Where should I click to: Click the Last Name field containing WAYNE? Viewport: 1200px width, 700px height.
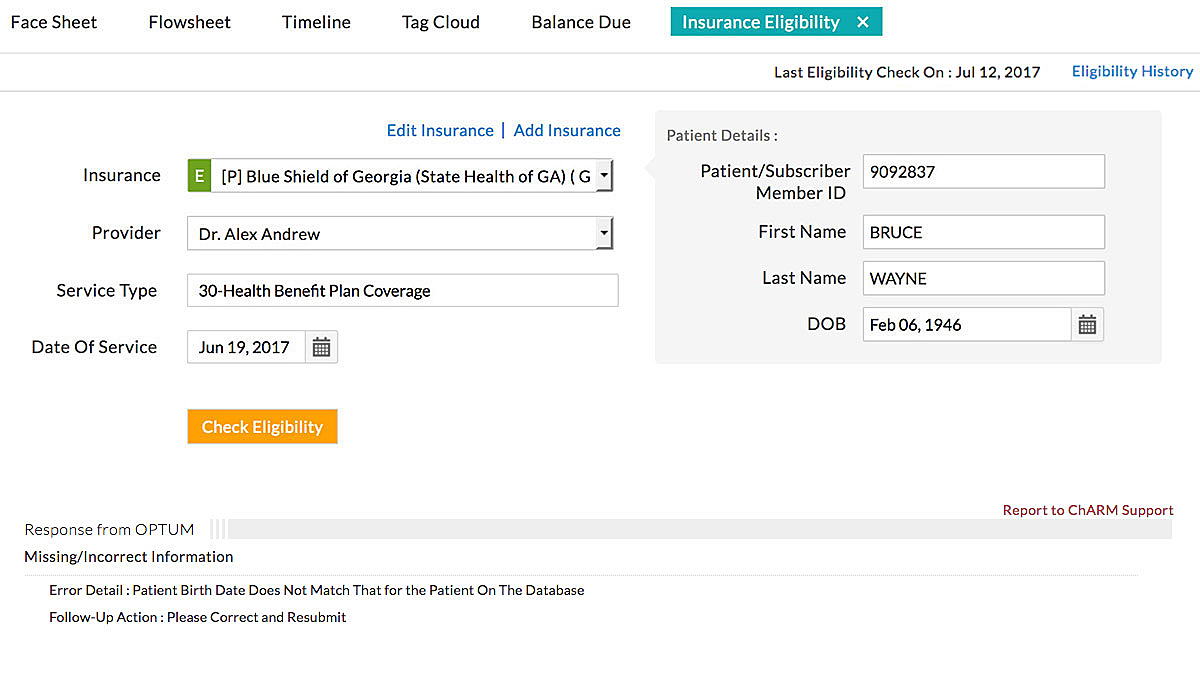pos(983,278)
